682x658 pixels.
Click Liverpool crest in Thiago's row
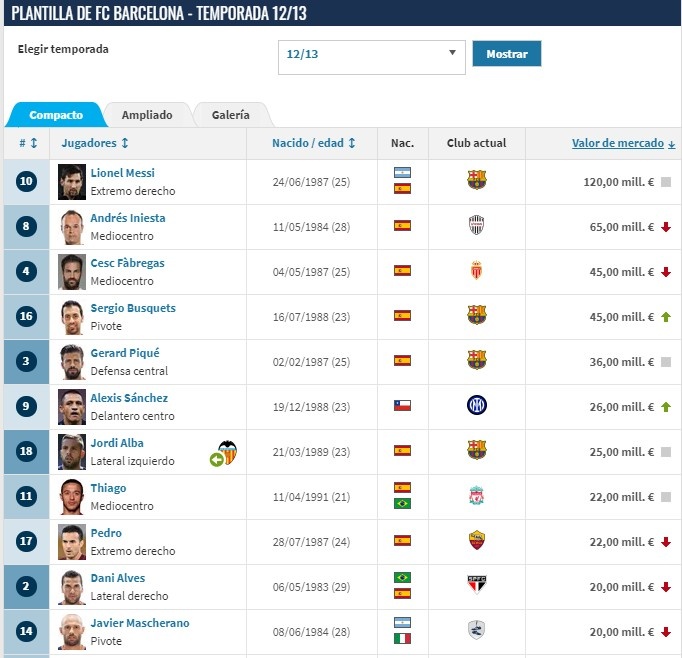(477, 495)
